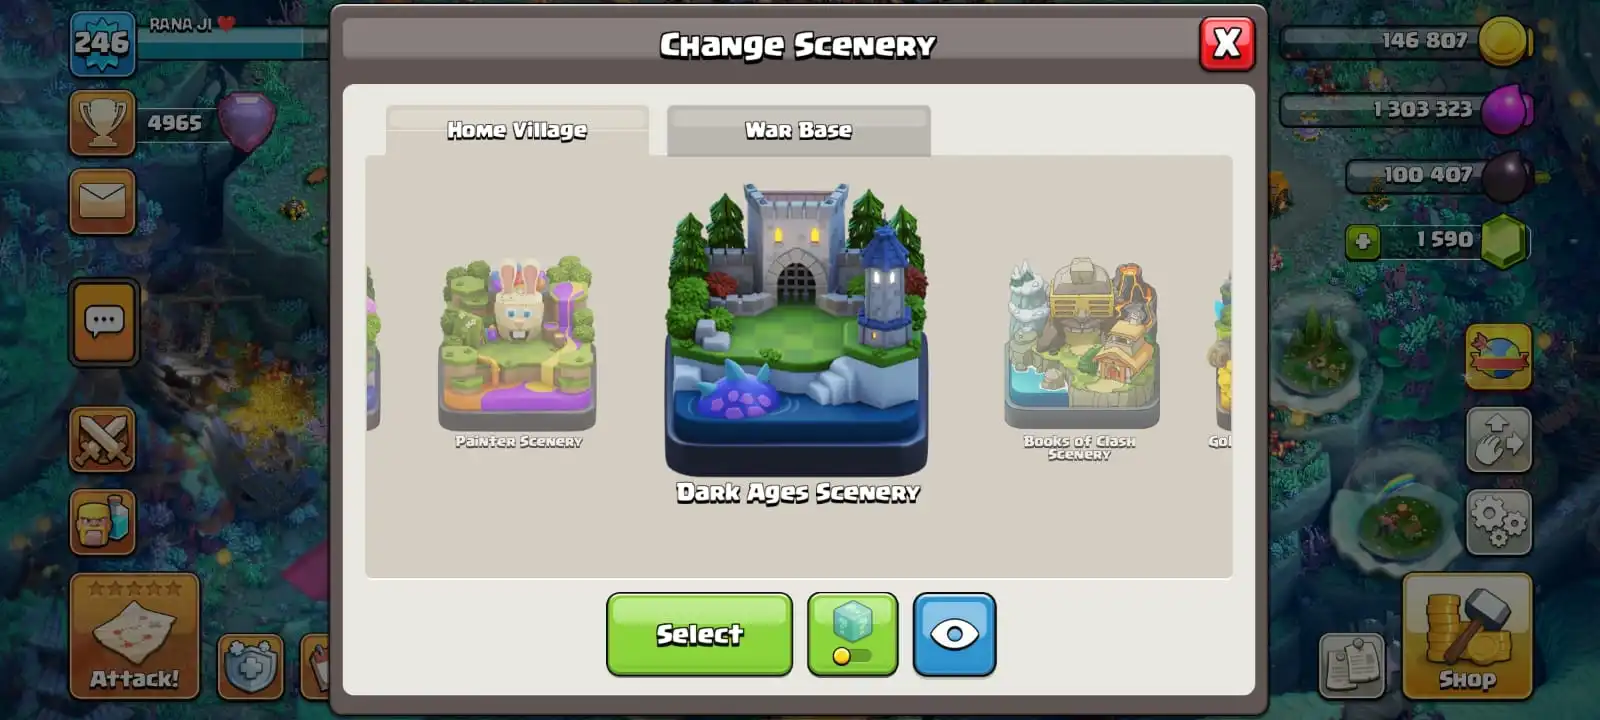Choose the Painter Scenery thumbnail
Image resolution: width=1600 pixels, height=720 pixels.
point(517,345)
